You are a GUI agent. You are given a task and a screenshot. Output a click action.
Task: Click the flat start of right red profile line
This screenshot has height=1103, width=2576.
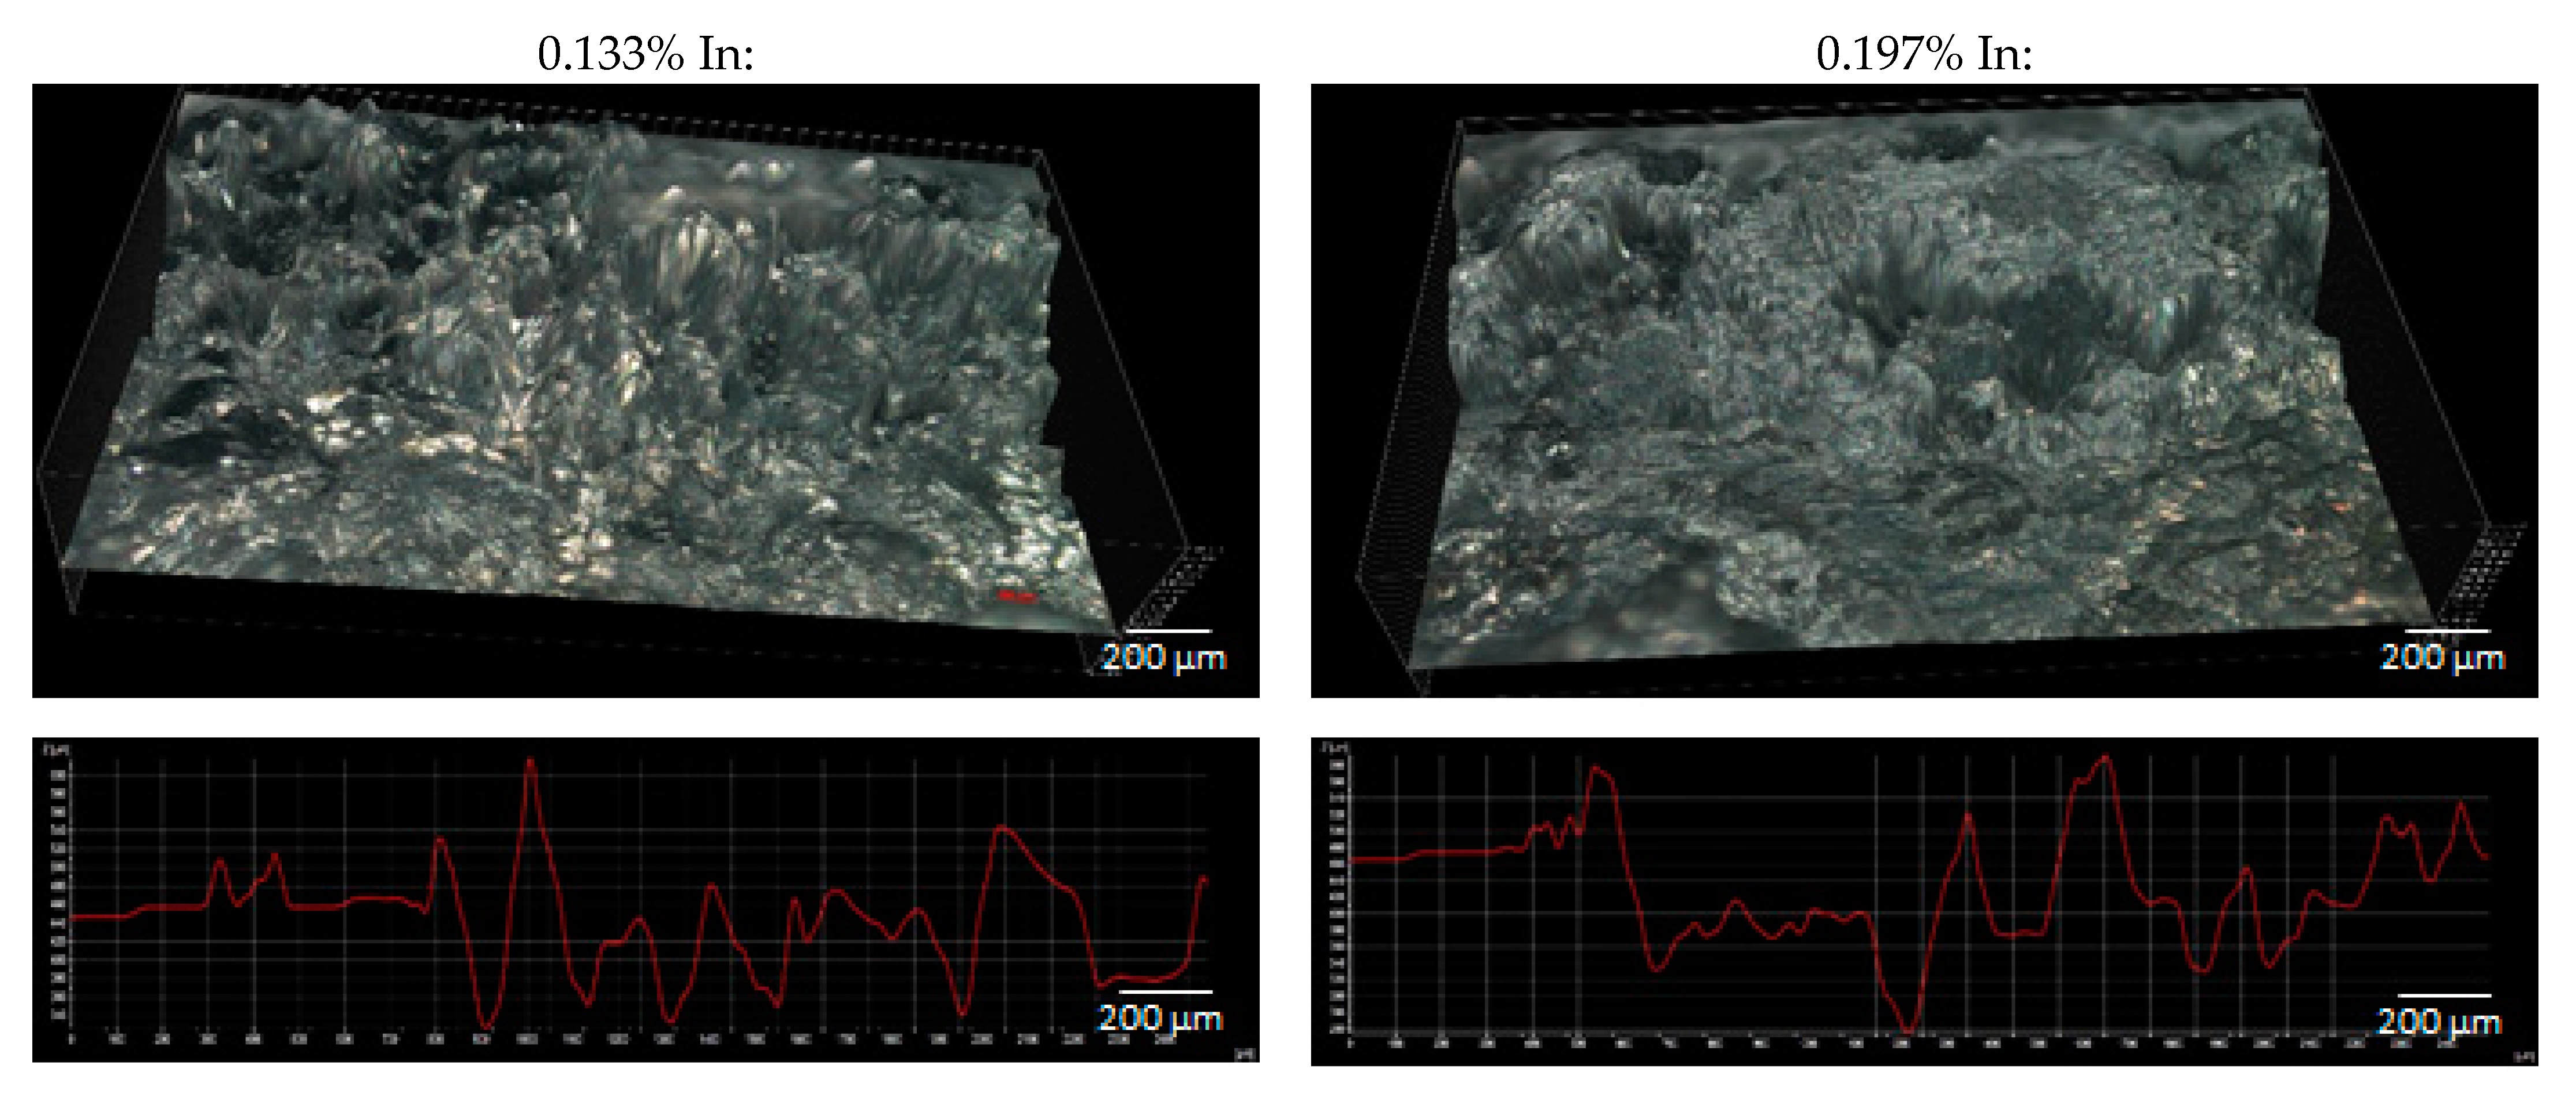pos(1378,859)
